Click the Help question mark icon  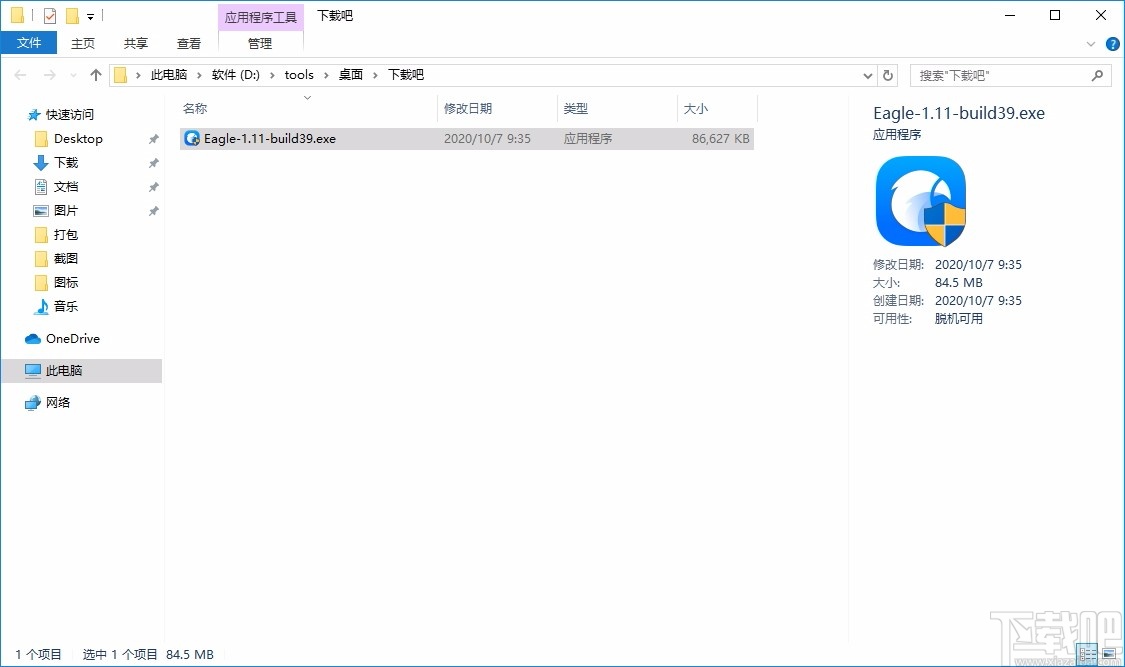coord(1112,43)
